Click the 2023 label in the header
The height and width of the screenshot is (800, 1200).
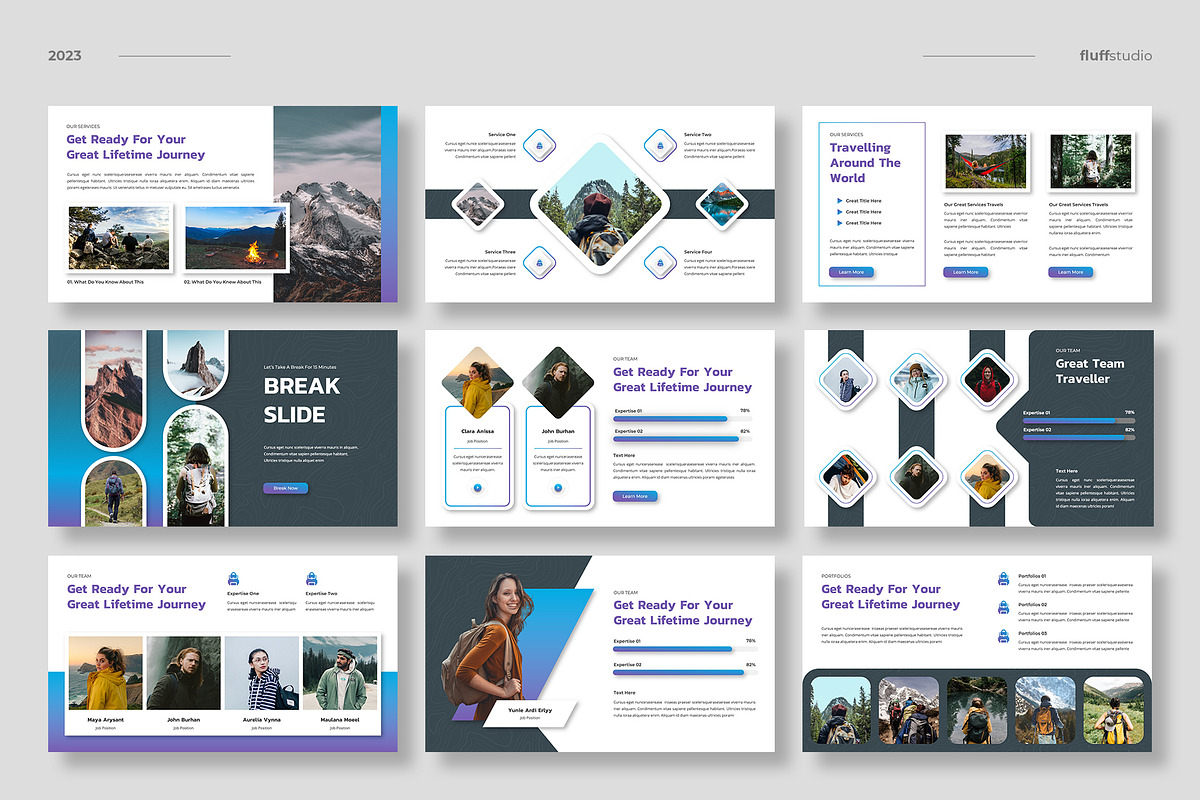coord(65,56)
